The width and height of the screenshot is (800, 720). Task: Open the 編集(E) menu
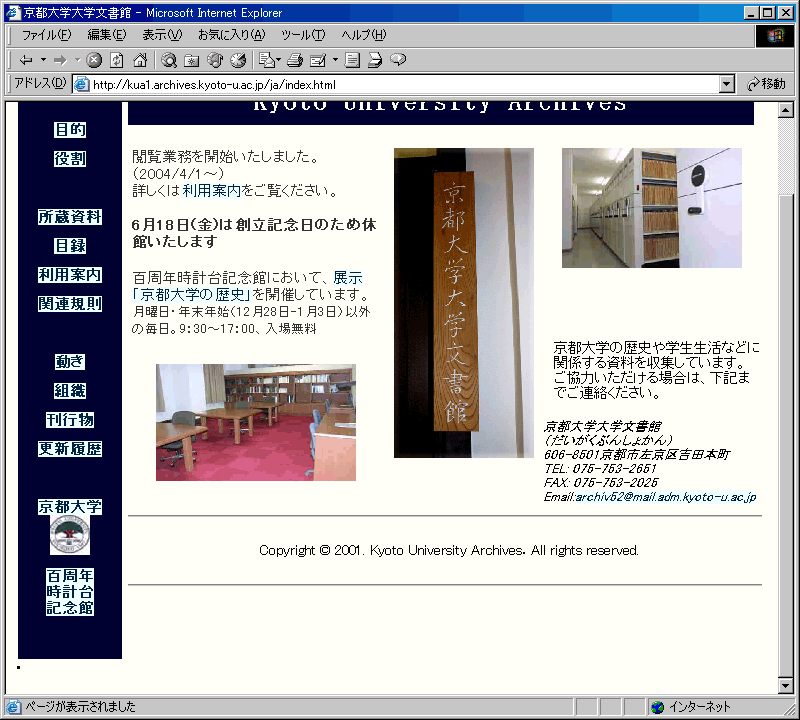[107, 35]
